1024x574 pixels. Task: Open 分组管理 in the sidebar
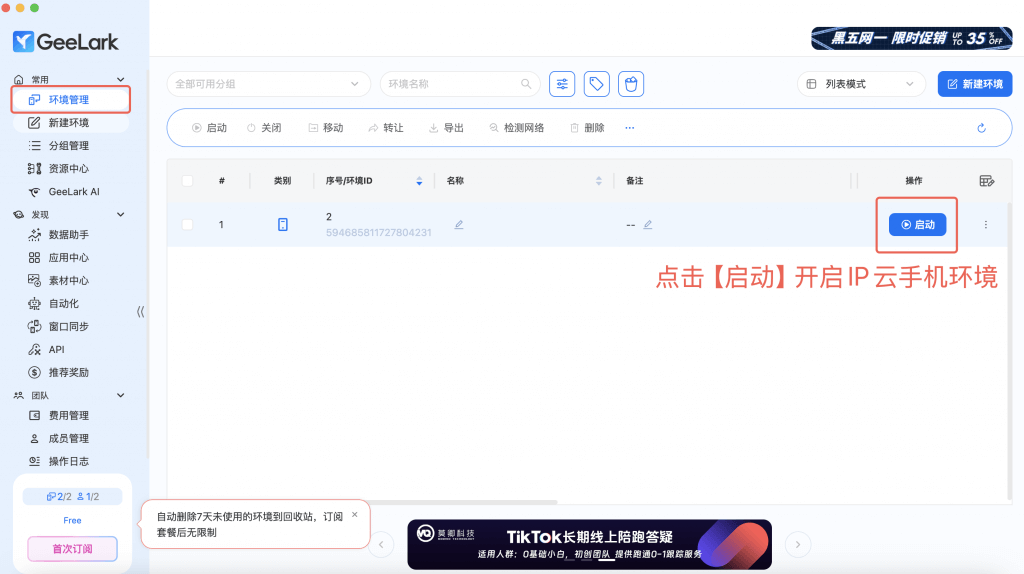69,146
